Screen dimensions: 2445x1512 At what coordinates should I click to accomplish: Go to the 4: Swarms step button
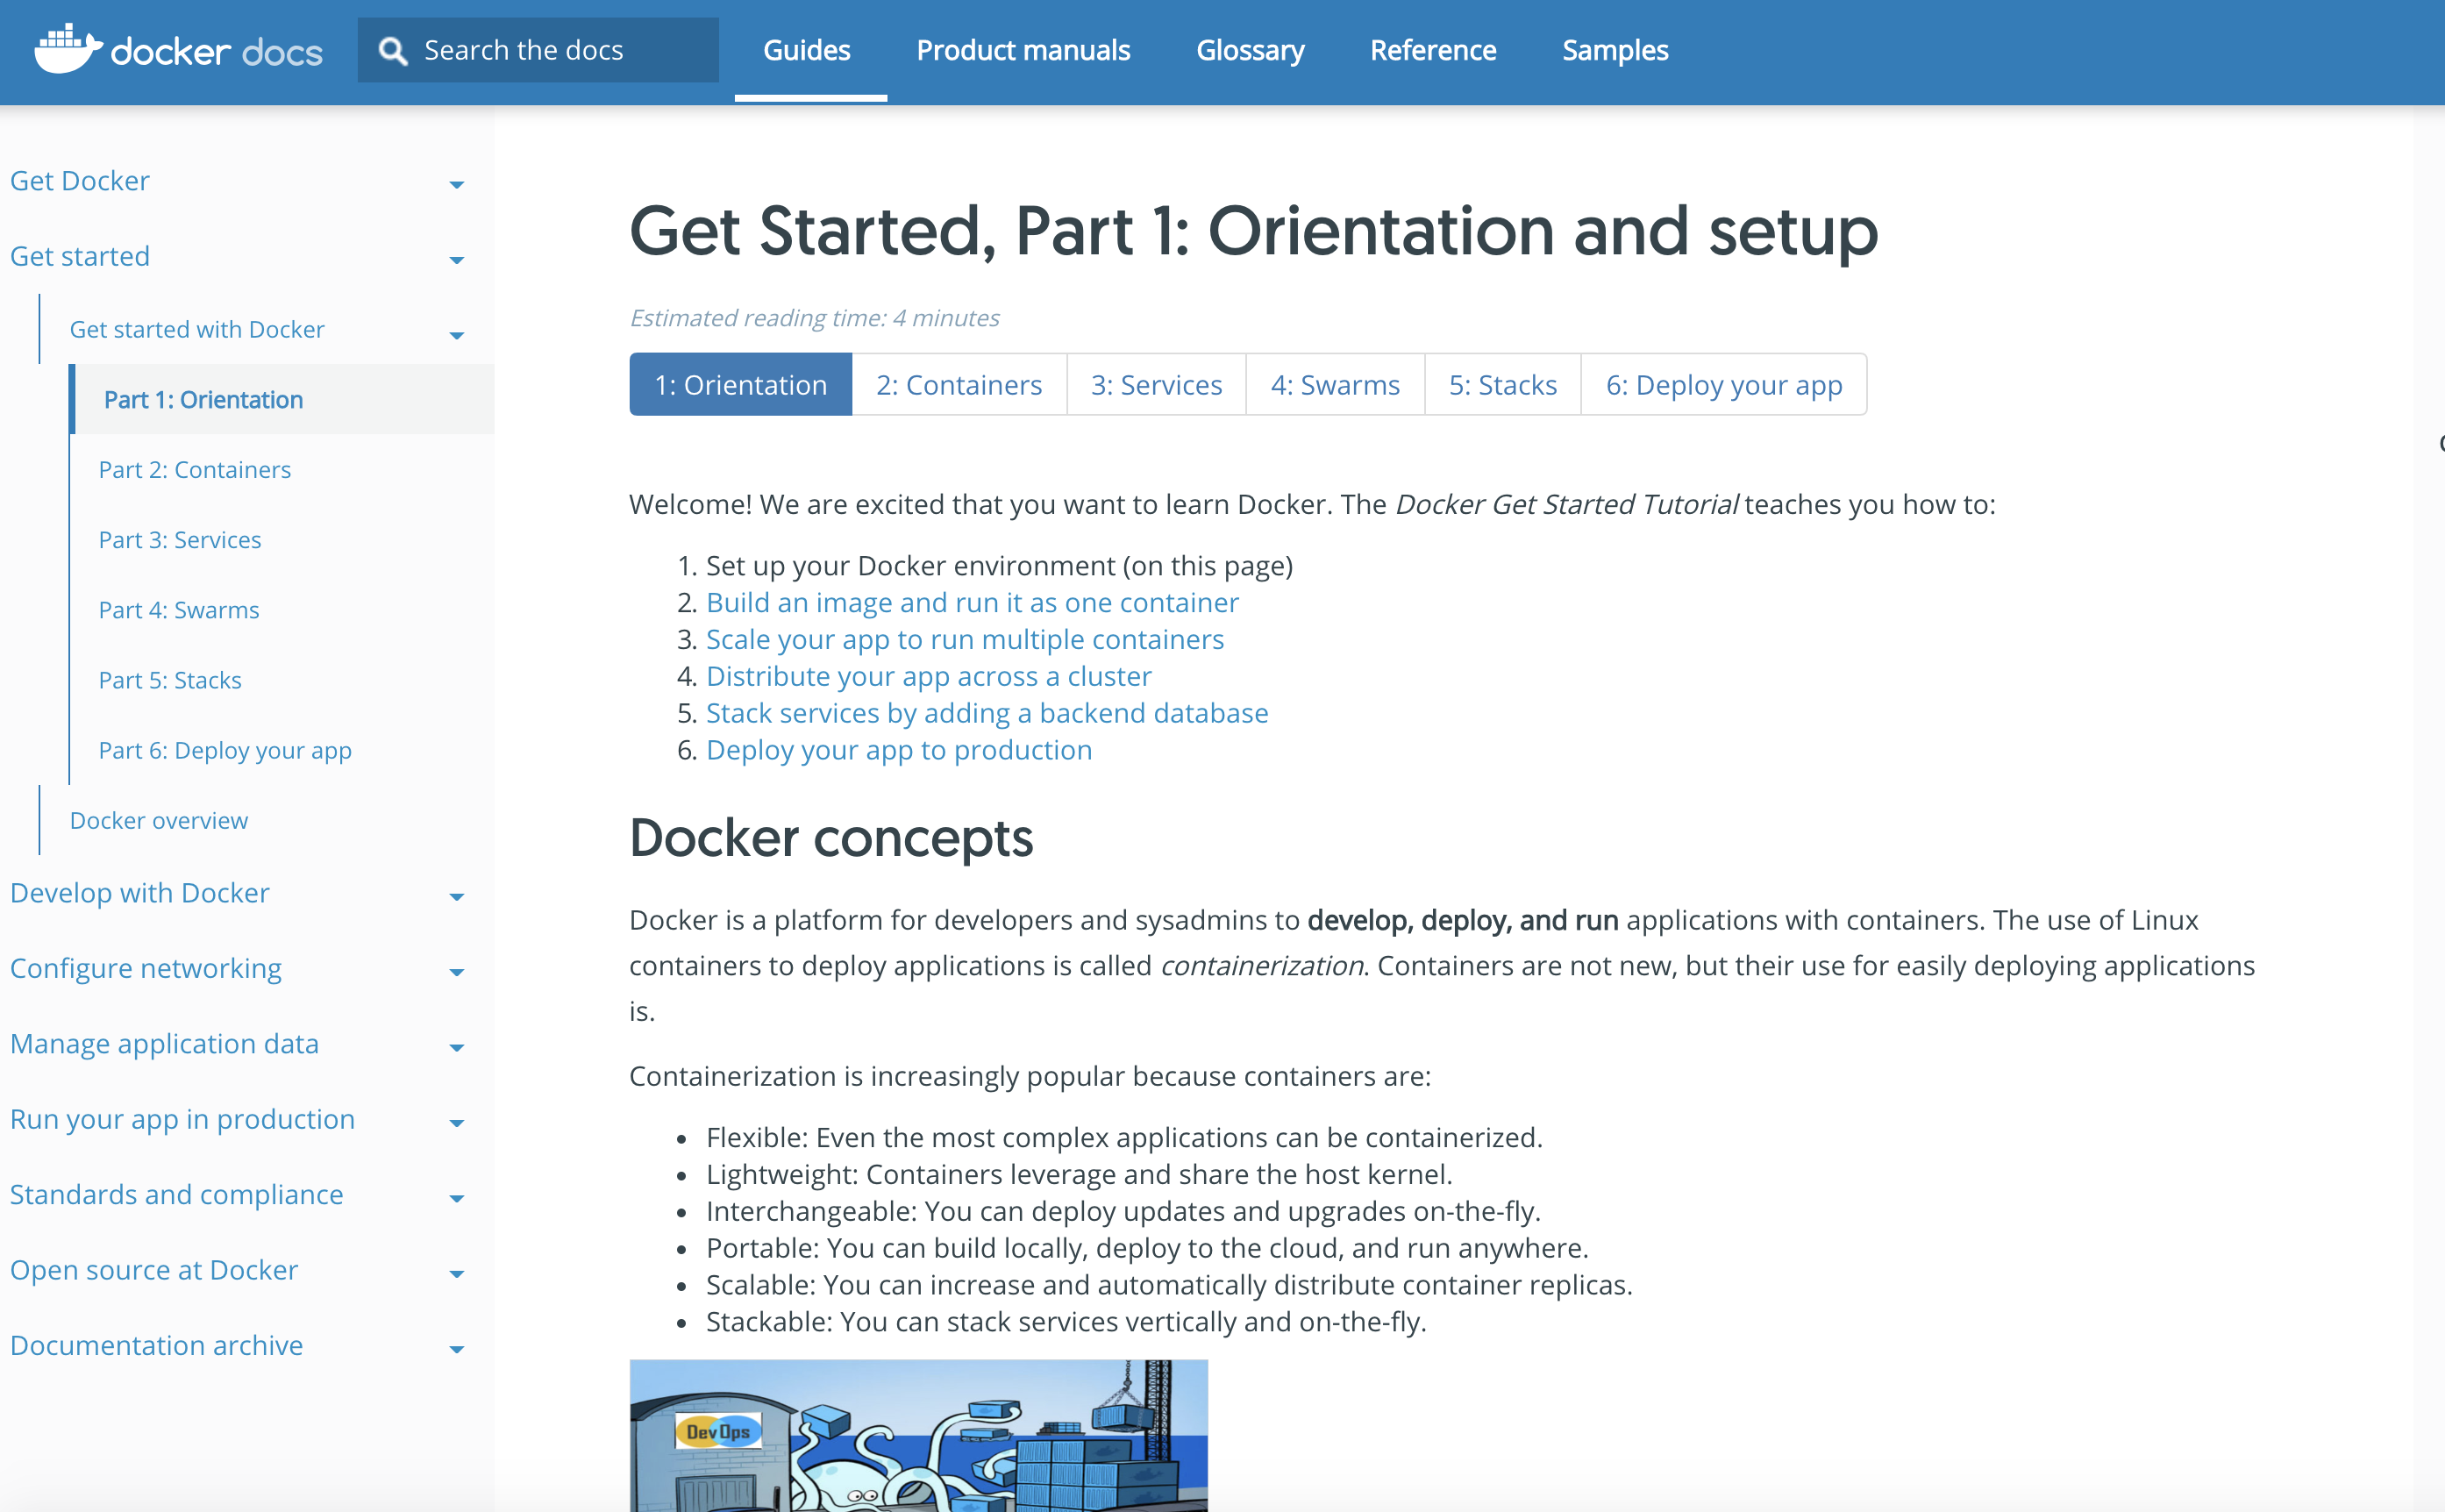click(1335, 384)
